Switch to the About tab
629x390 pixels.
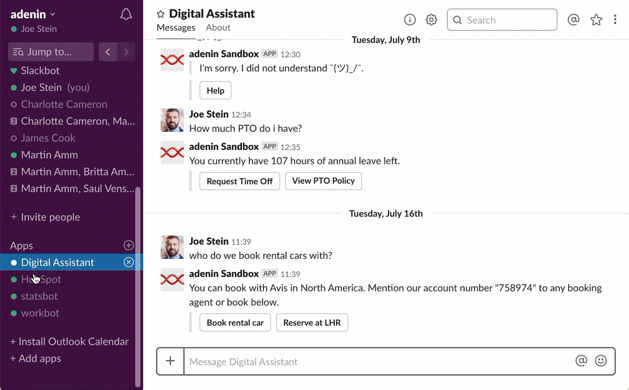click(x=218, y=28)
